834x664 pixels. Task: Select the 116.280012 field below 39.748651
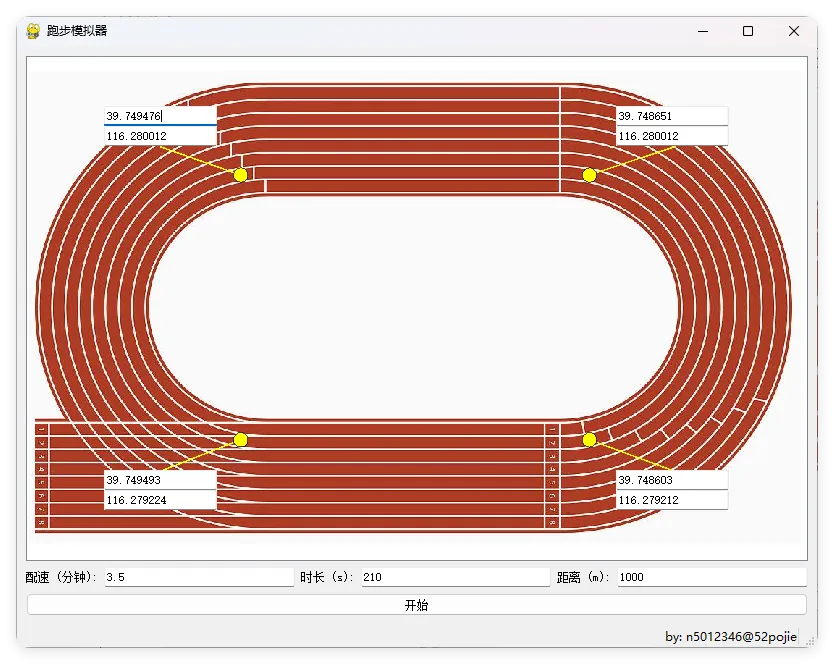[671, 136]
